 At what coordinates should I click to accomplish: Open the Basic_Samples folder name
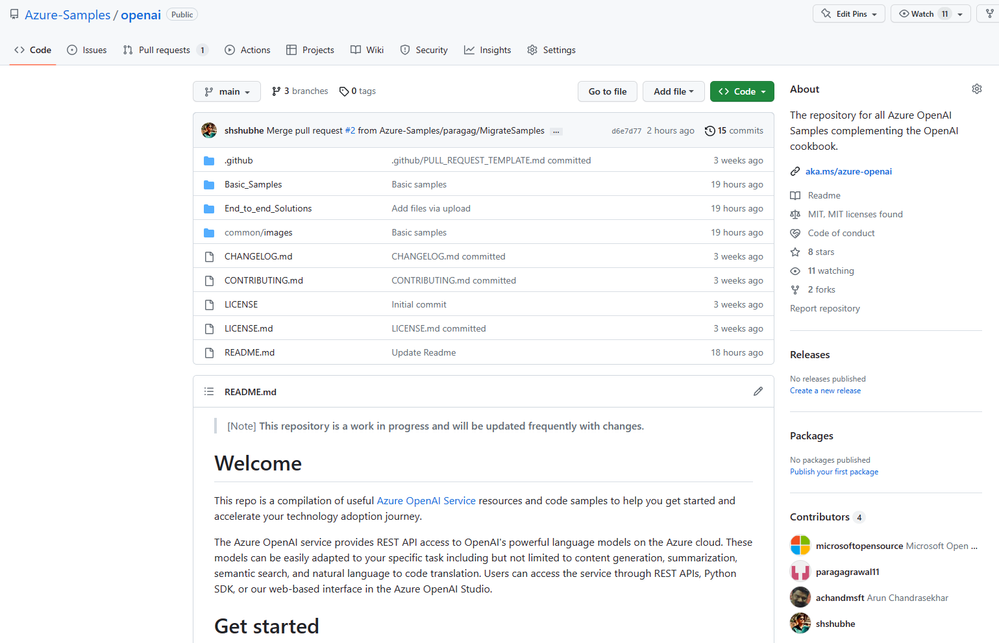tap(253, 184)
